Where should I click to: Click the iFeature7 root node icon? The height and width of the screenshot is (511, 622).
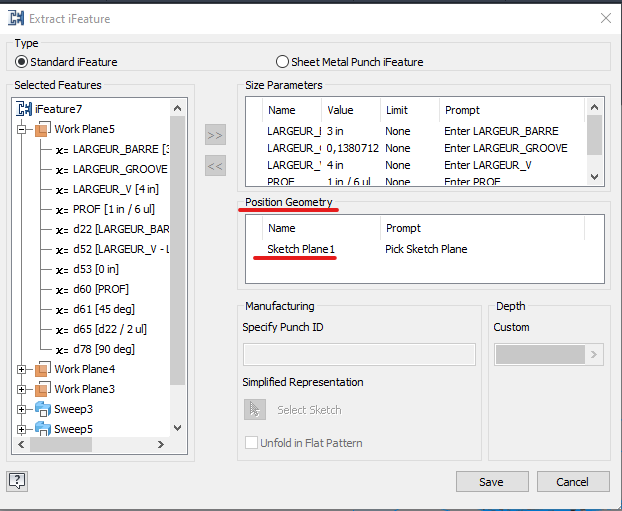(x=27, y=108)
